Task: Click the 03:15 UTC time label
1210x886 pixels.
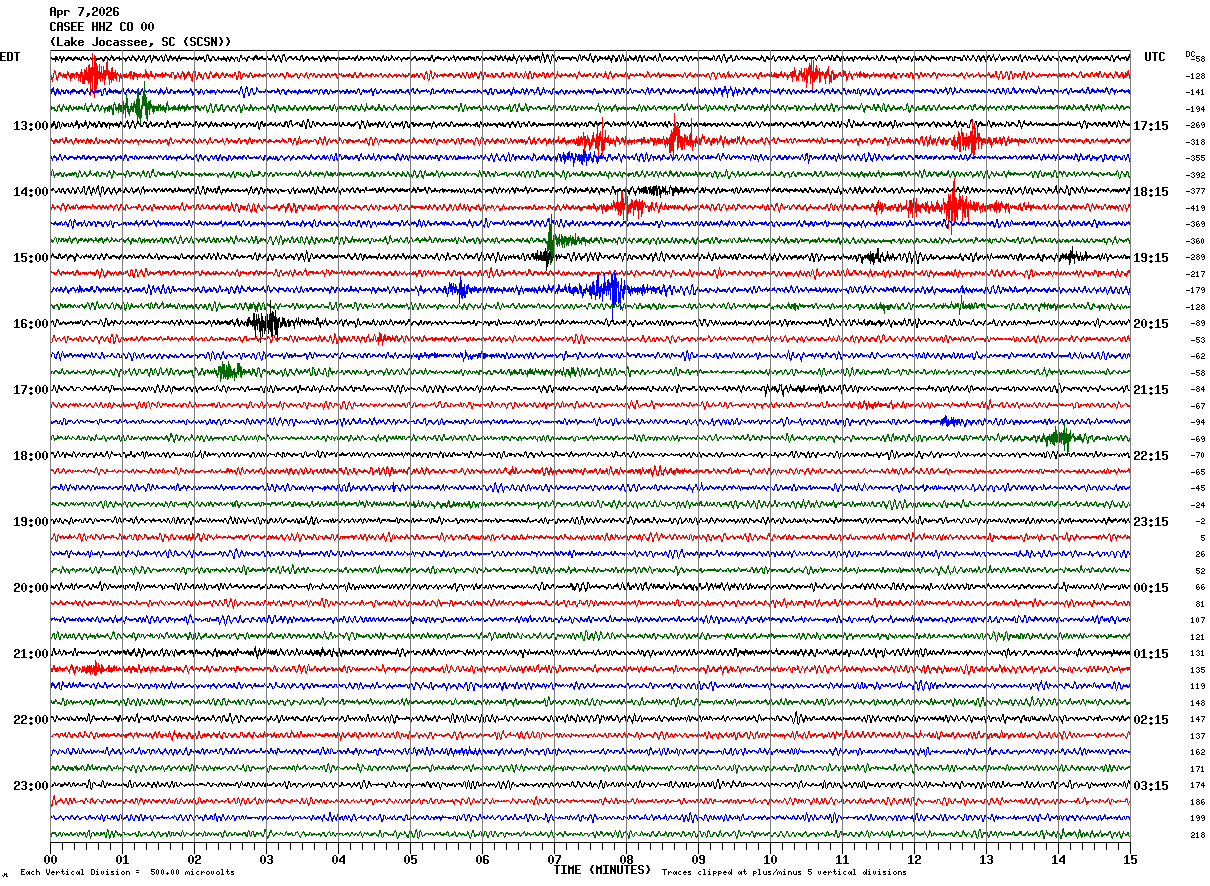Action: click(x=1151, y=786)
